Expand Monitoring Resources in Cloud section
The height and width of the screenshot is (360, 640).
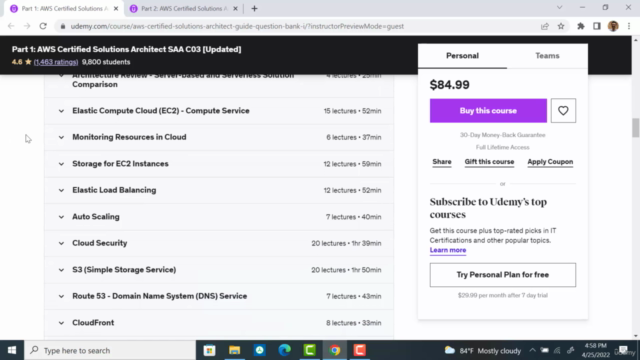tap(61, 138)
